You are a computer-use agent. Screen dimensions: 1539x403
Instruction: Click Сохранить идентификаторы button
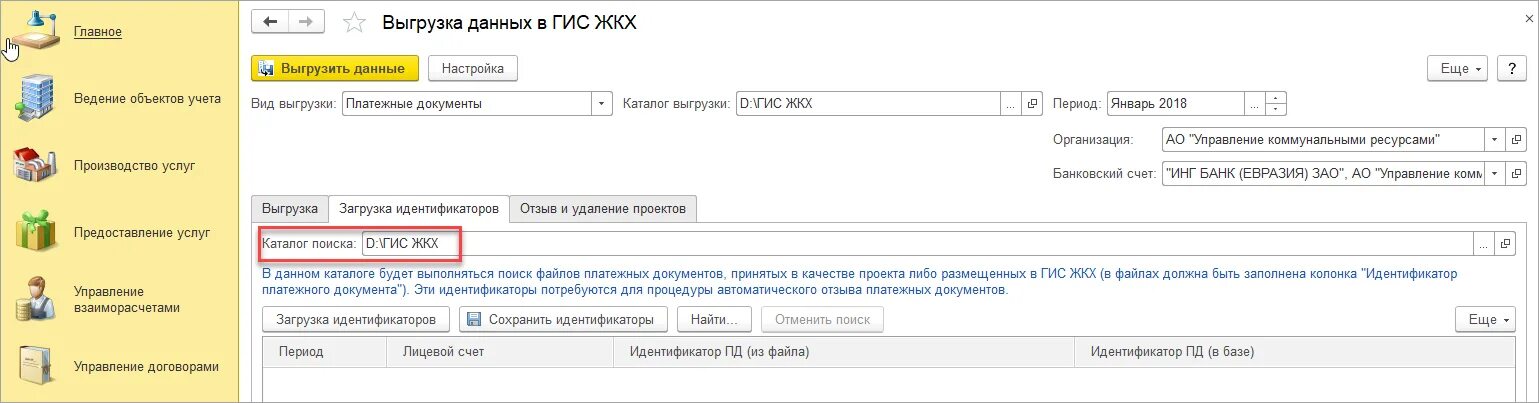[x=564, y=320]
